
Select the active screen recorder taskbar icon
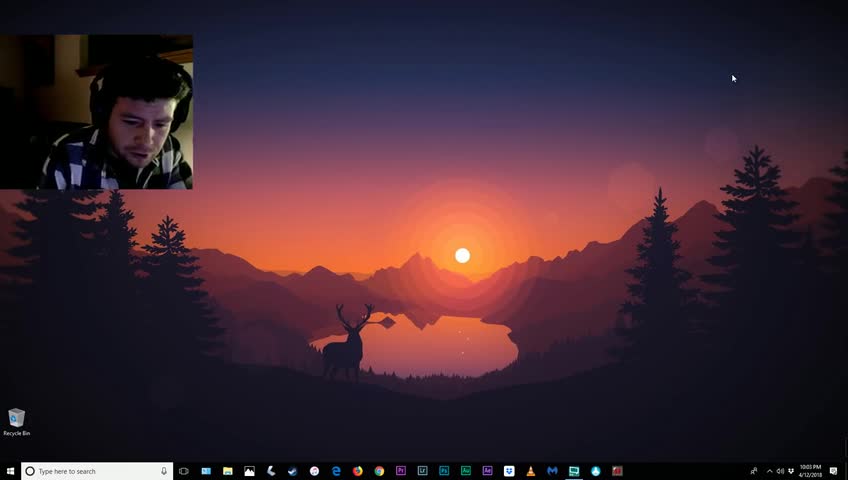coord(574,471)
